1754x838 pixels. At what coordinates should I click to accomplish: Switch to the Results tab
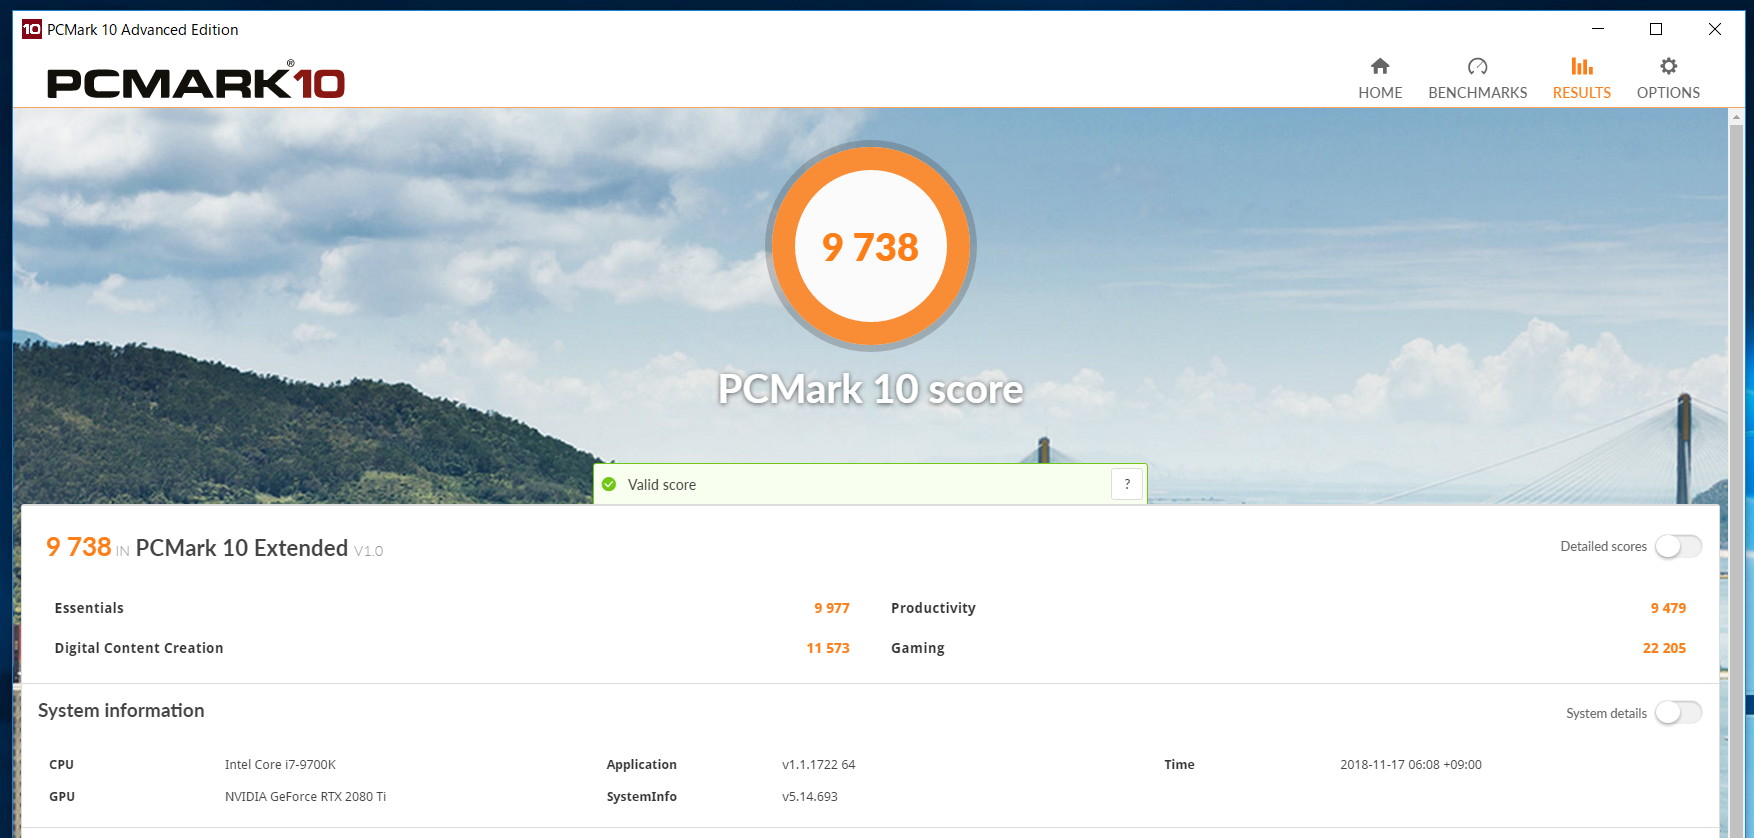pos(1581,78)
